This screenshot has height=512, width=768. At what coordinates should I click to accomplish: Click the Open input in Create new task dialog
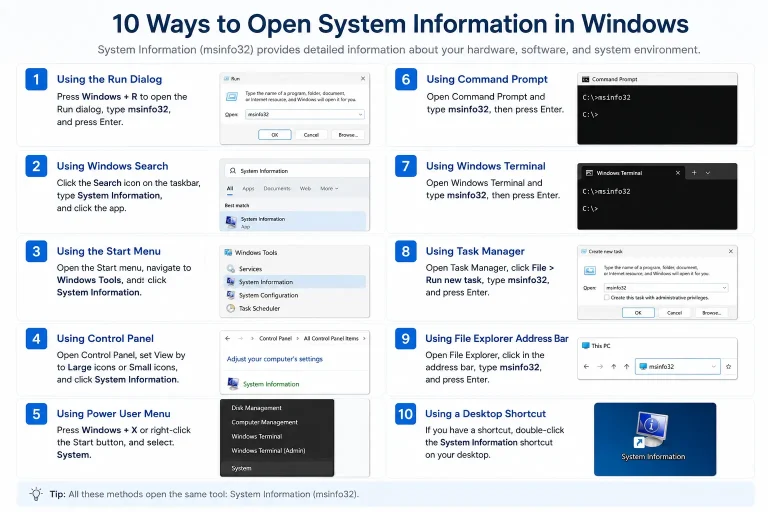tap(666, 288)
